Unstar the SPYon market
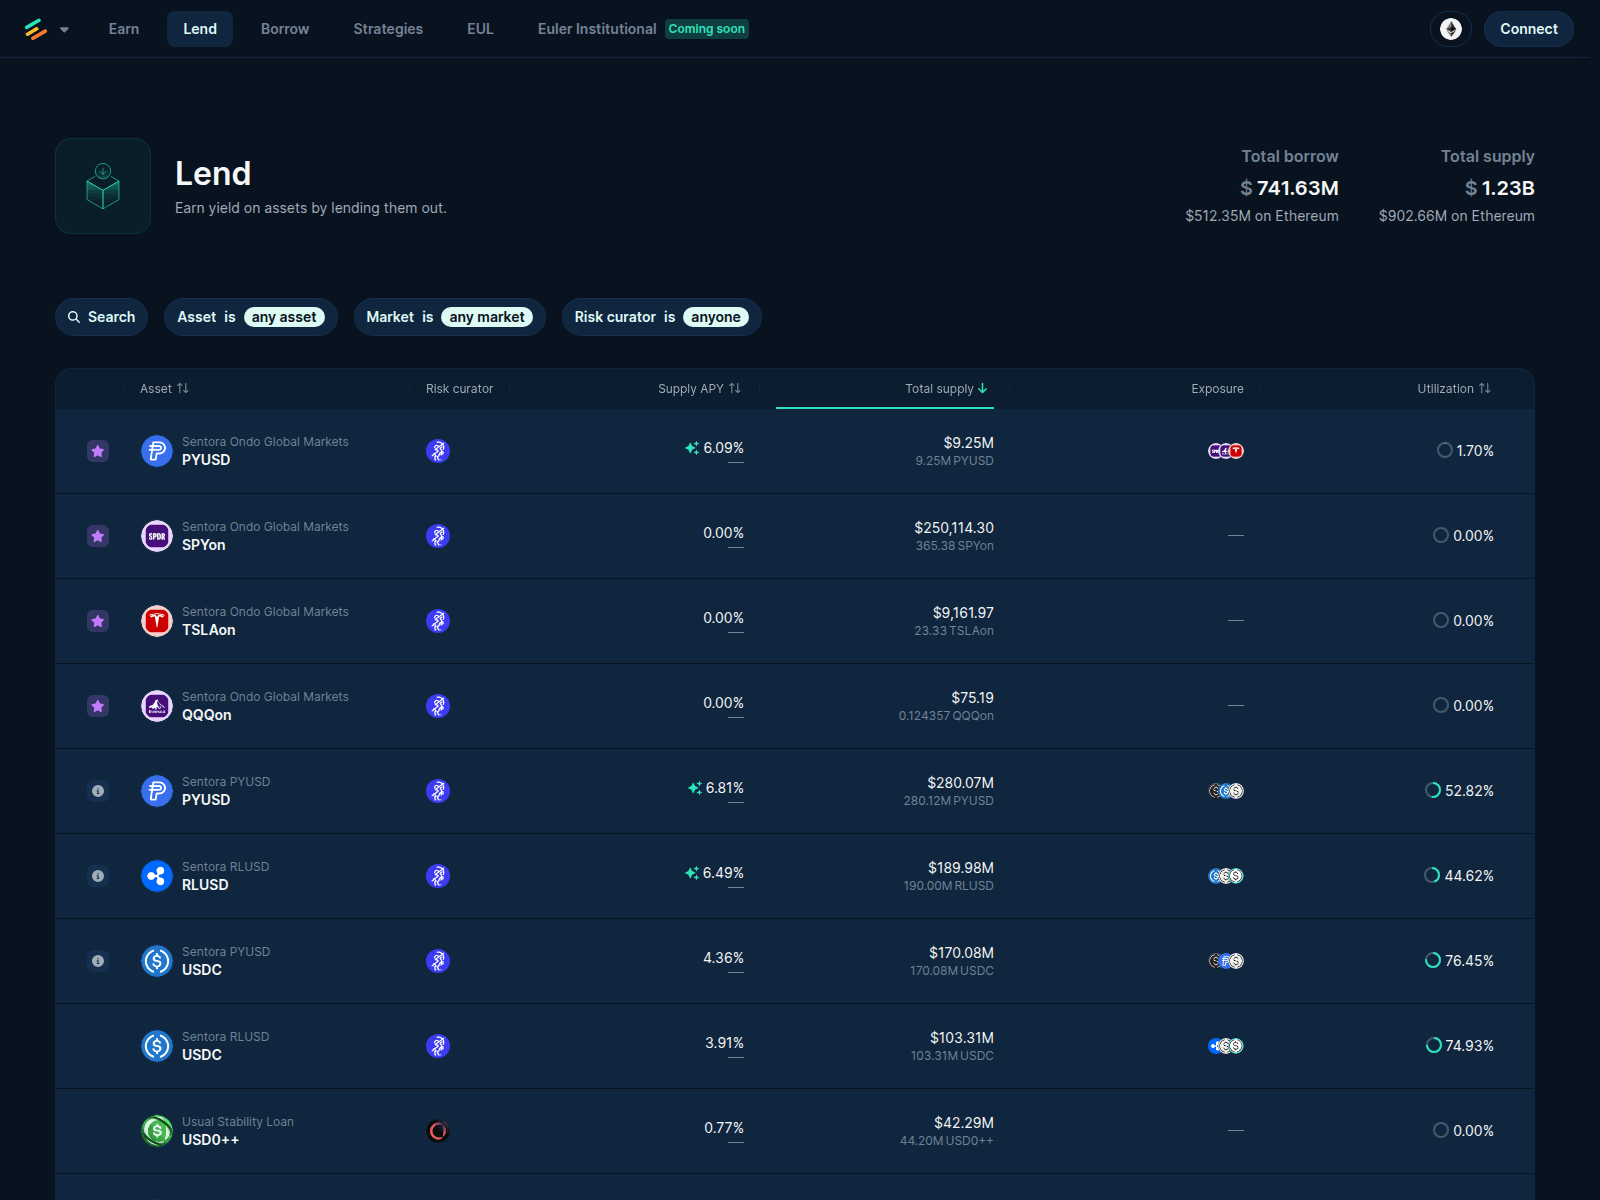This screenshot has width=1600, height=1200. [x=97, y=536]
